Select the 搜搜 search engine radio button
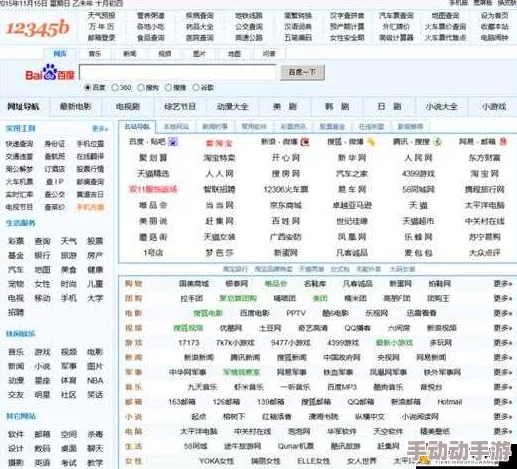Screen dimensions: 517x469 pyautogui.click(x=168, y=87)
